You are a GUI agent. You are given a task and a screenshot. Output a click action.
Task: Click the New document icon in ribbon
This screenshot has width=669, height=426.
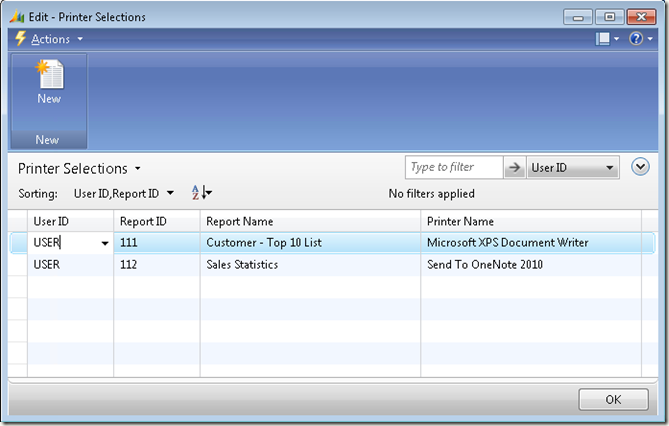[x=48, y=76]
